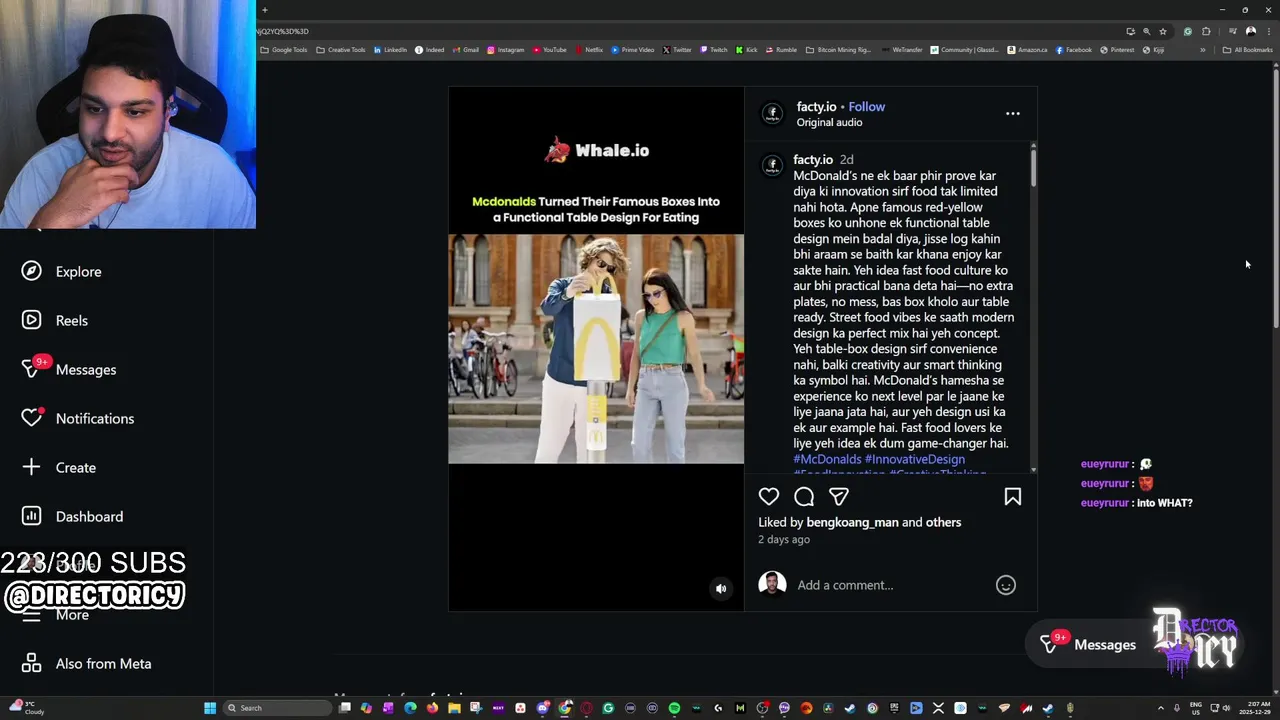This screenshot has width=1280, height=720.
Task: Open the More menu in the sidebar
Action: [55, 614]
